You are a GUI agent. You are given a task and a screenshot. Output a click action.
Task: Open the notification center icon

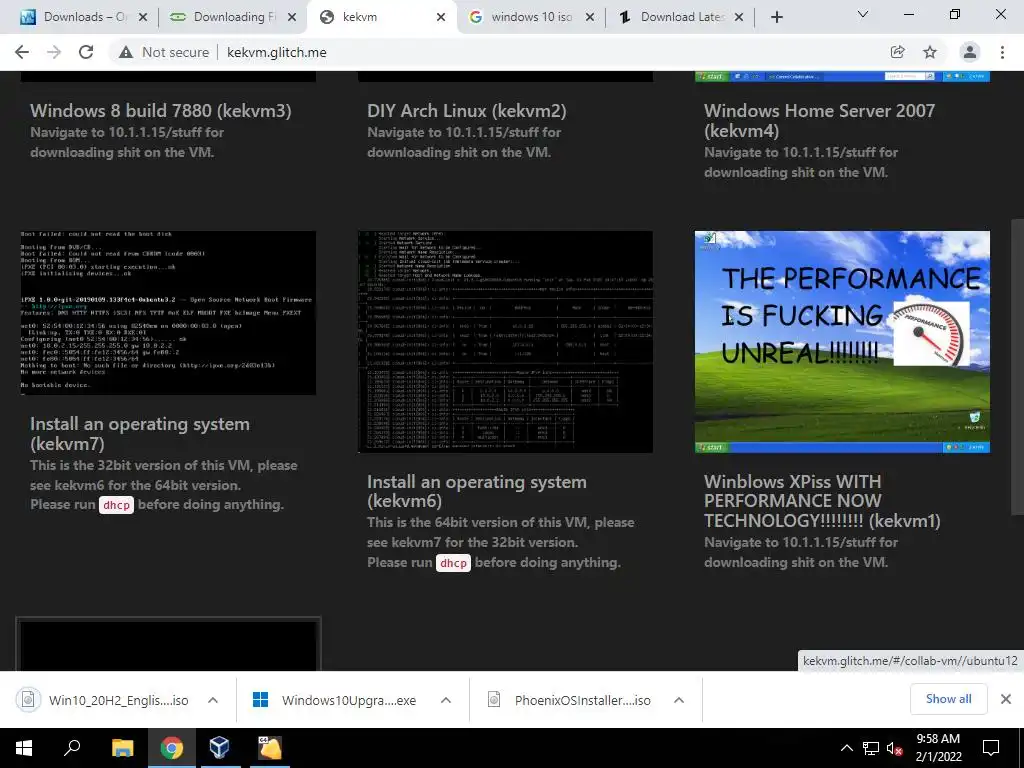point(991,748)
